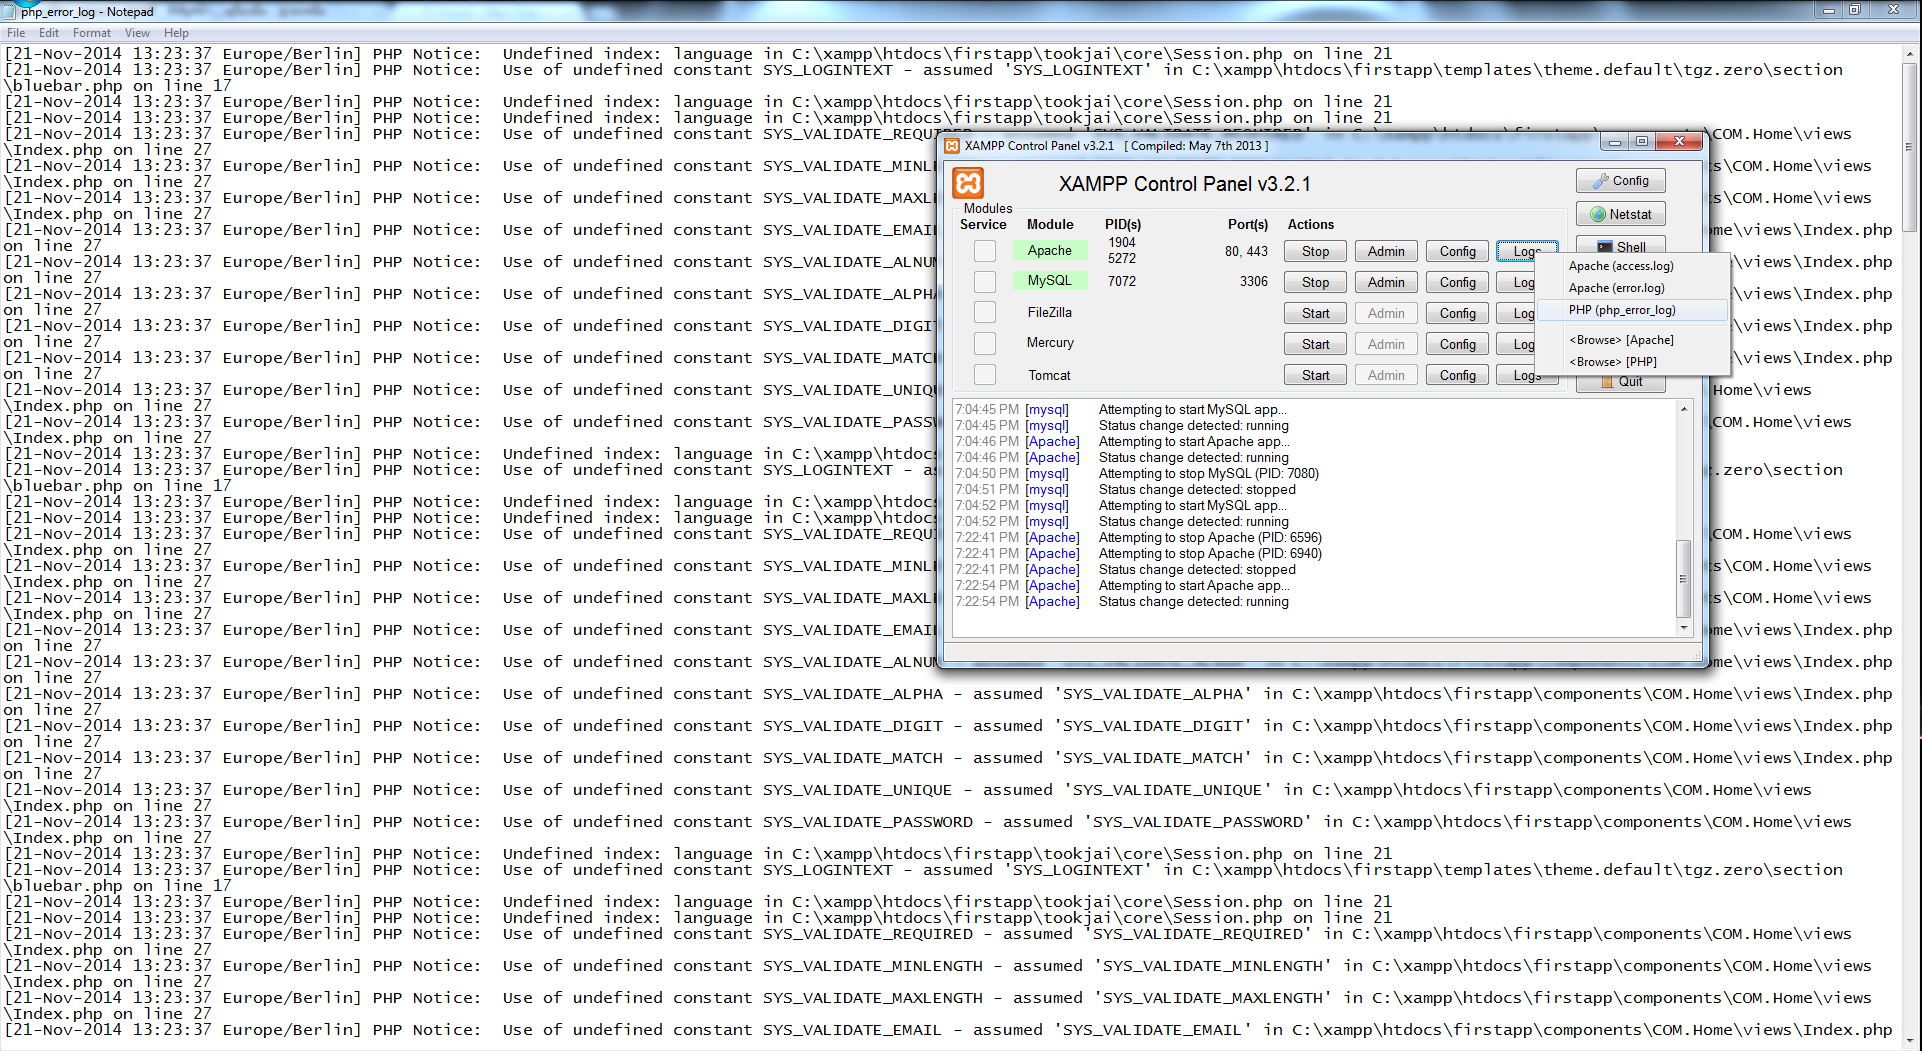This screenshot has height=1051, width=1922.
Task: Maximize the Notepad window
Action: (x=1855, y=10)
